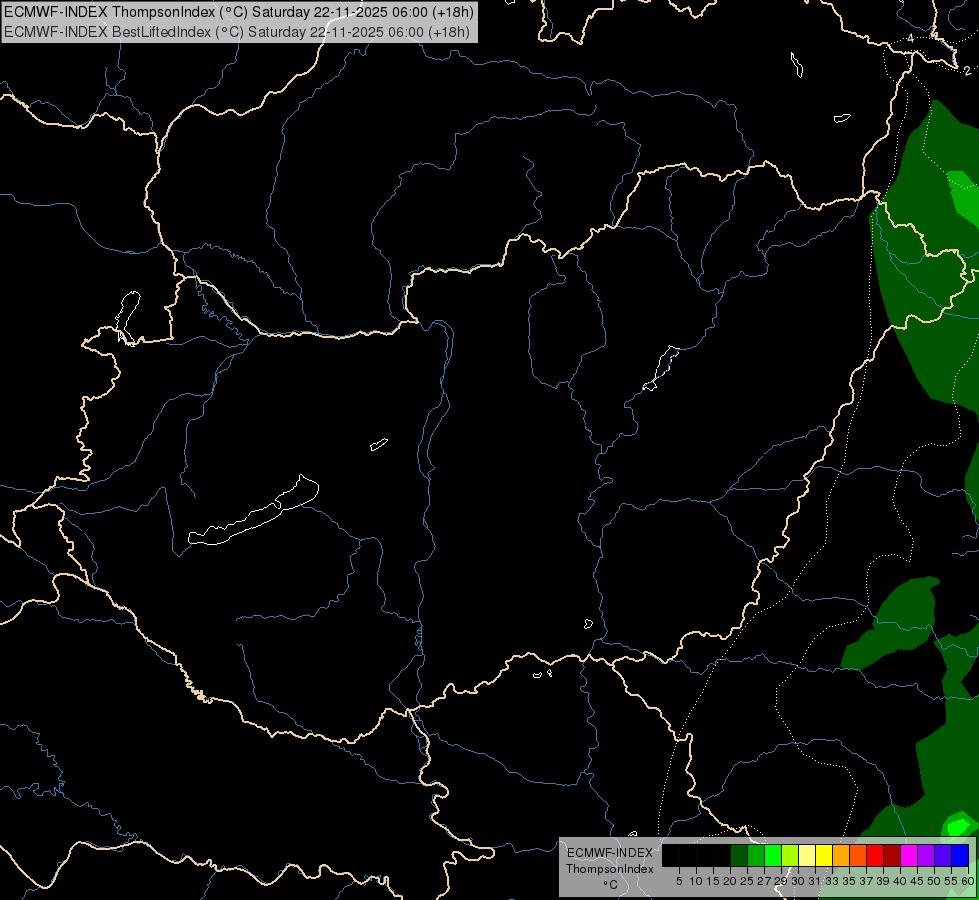The height and width of the screenshot is (900, 979).
Task: Click the legend scale value '40'
Action: (x=900, y=881)
